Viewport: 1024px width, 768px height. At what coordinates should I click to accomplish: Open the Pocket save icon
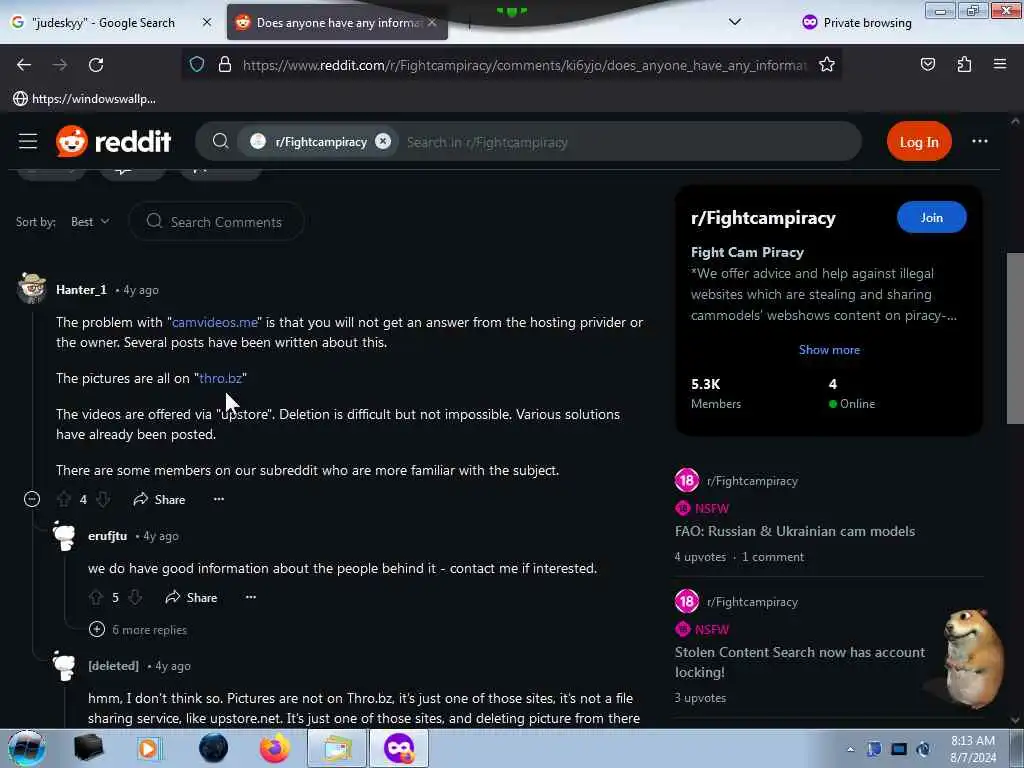tap(927, 64)
